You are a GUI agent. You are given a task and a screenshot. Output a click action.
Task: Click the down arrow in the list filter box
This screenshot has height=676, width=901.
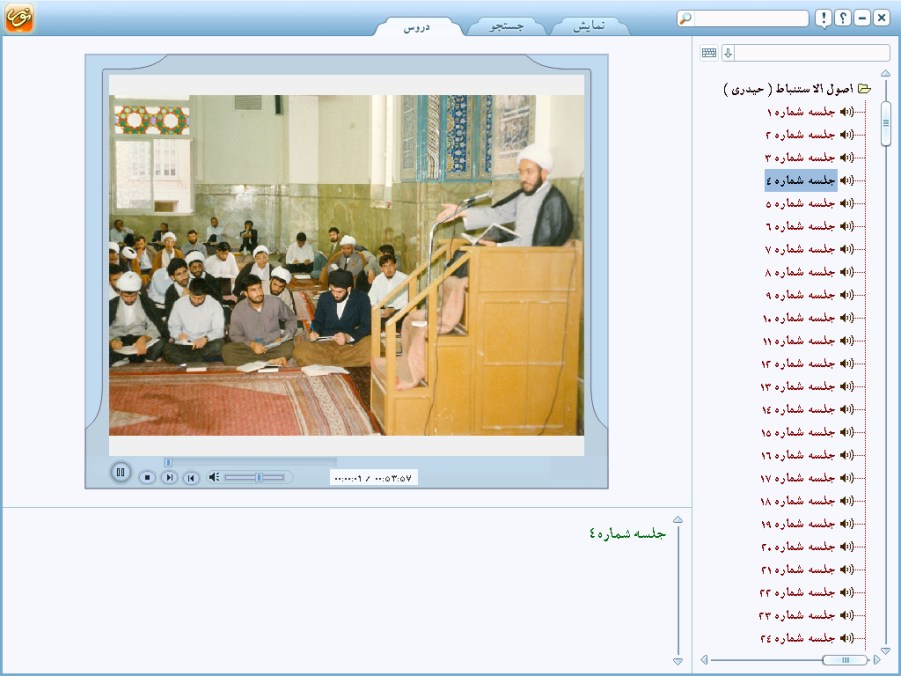coord(728,53)
